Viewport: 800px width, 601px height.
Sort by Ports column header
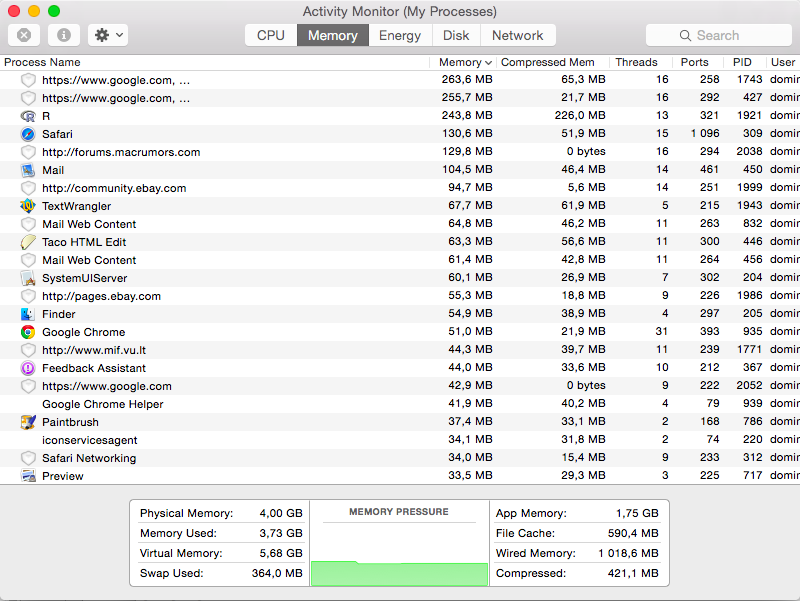694,62
